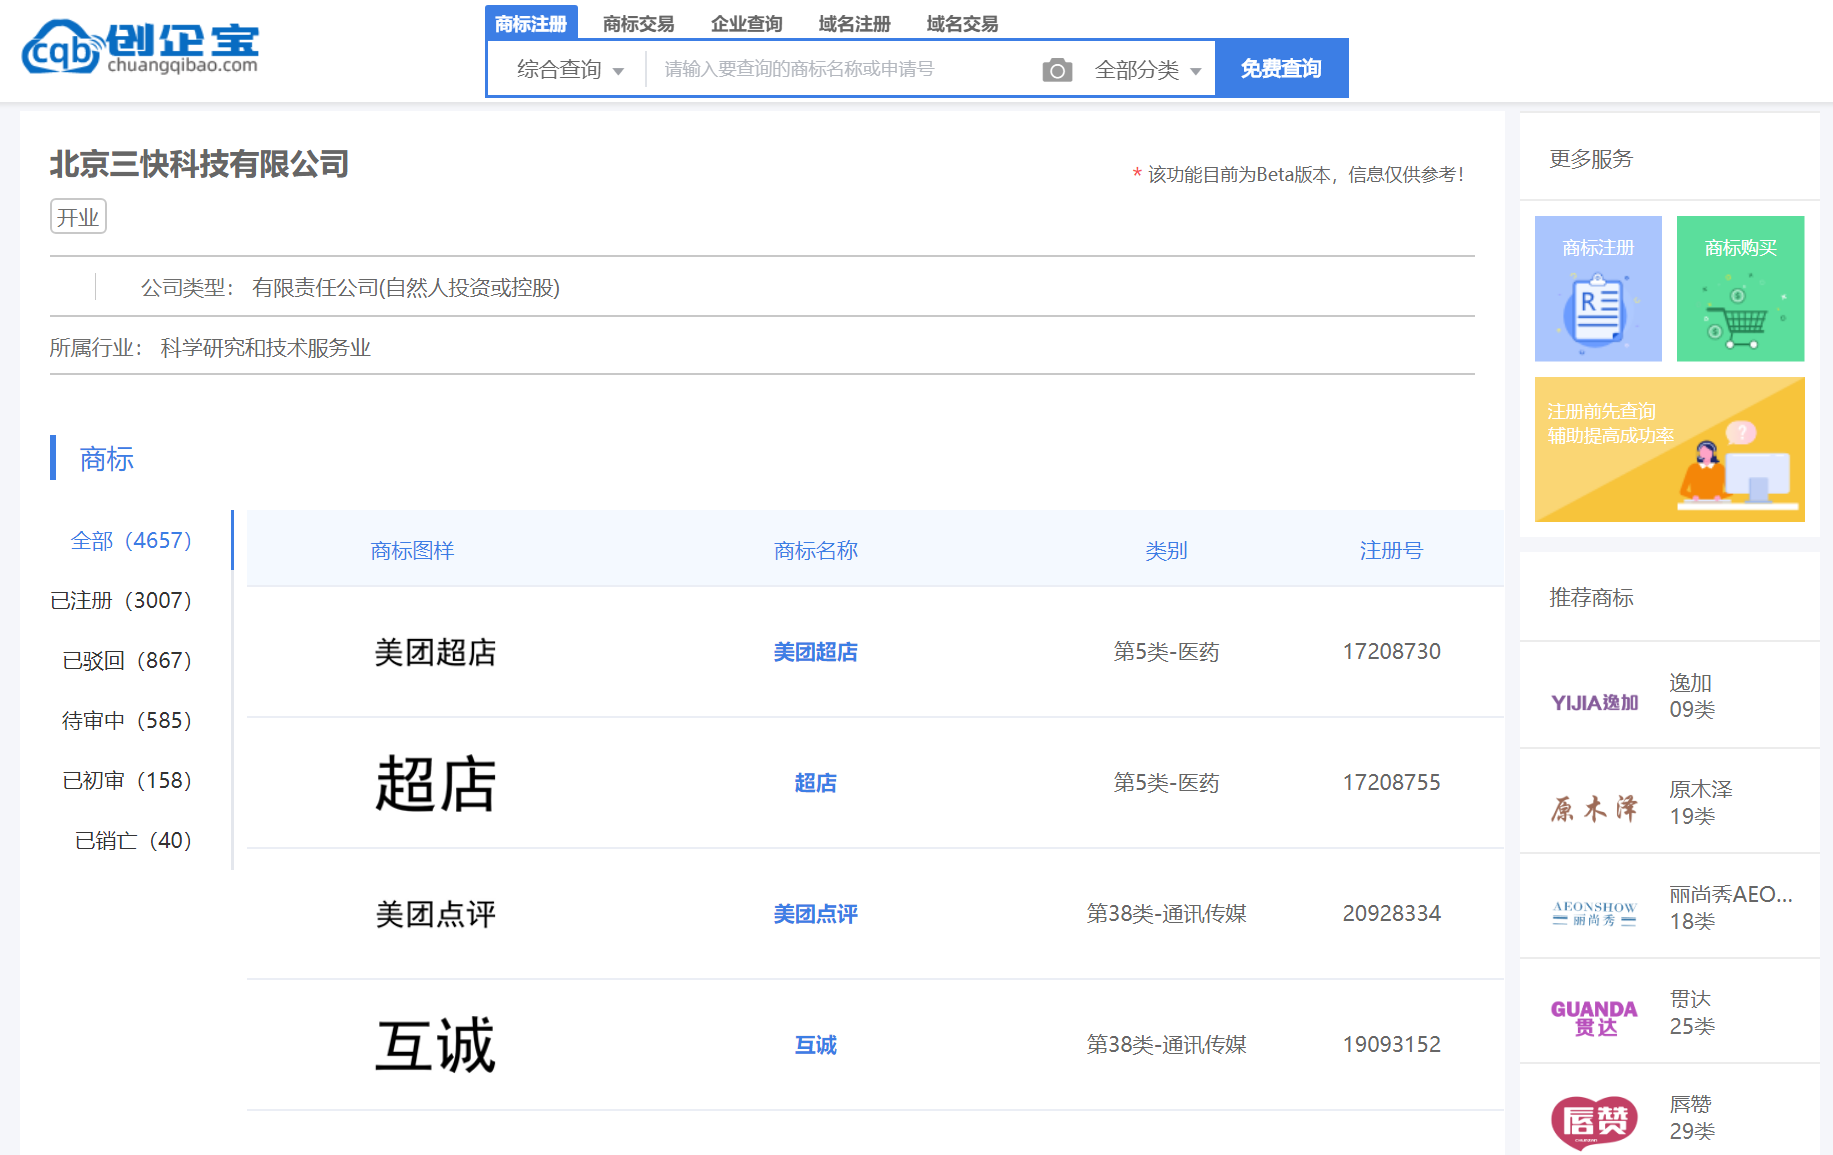The image size is (1833, 1155).
Task: Click the 美团点评 trademark image
Action: (x=435, y=914)
